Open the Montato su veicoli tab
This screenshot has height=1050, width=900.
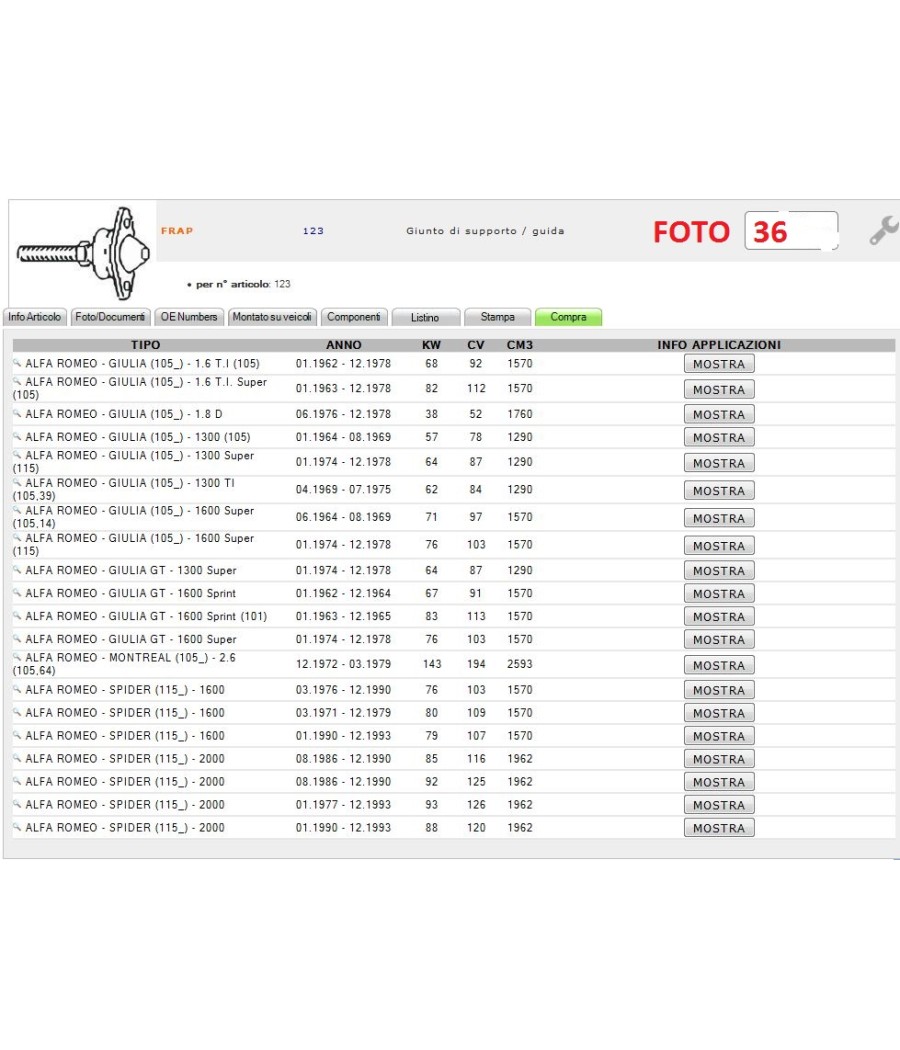[x=272, y=317]
